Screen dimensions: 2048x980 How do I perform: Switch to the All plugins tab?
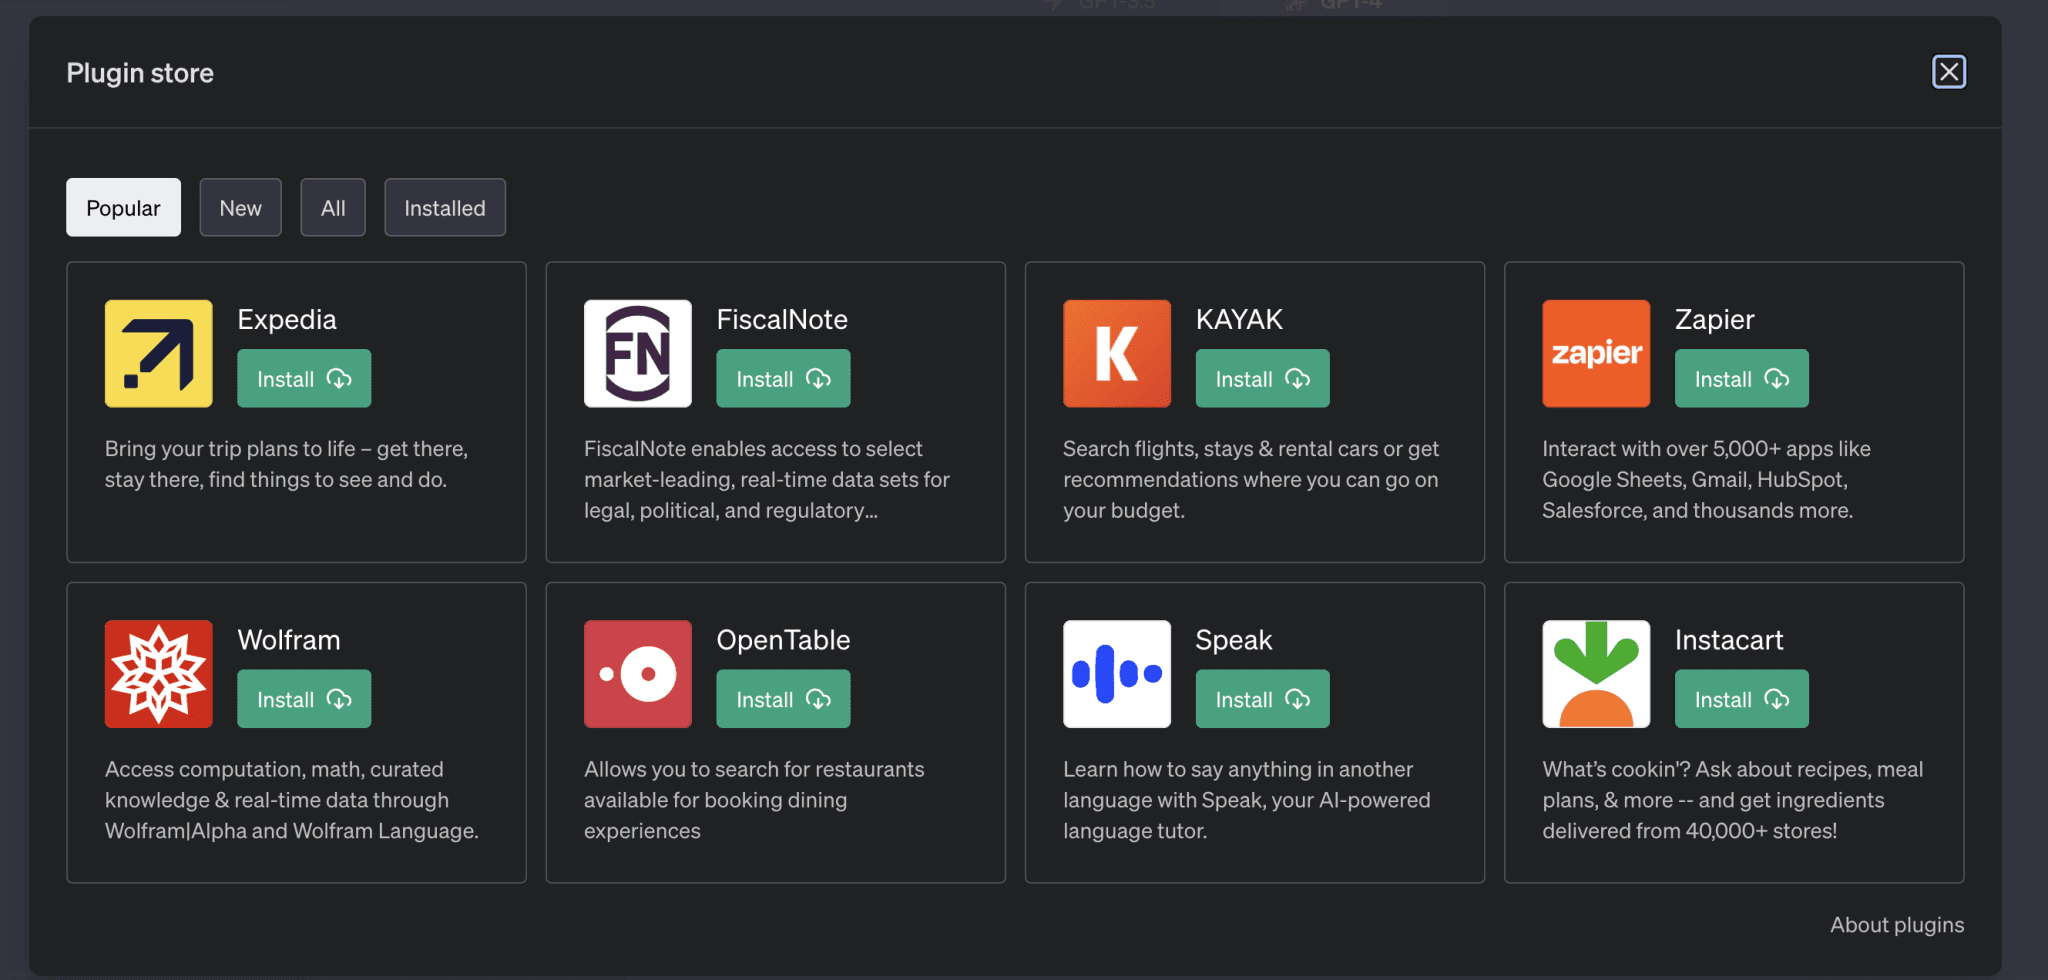coord(333,207)
